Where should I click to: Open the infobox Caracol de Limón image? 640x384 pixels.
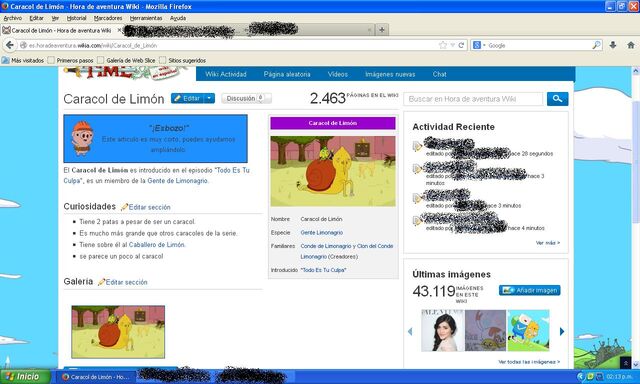click(x=333, y=171)
